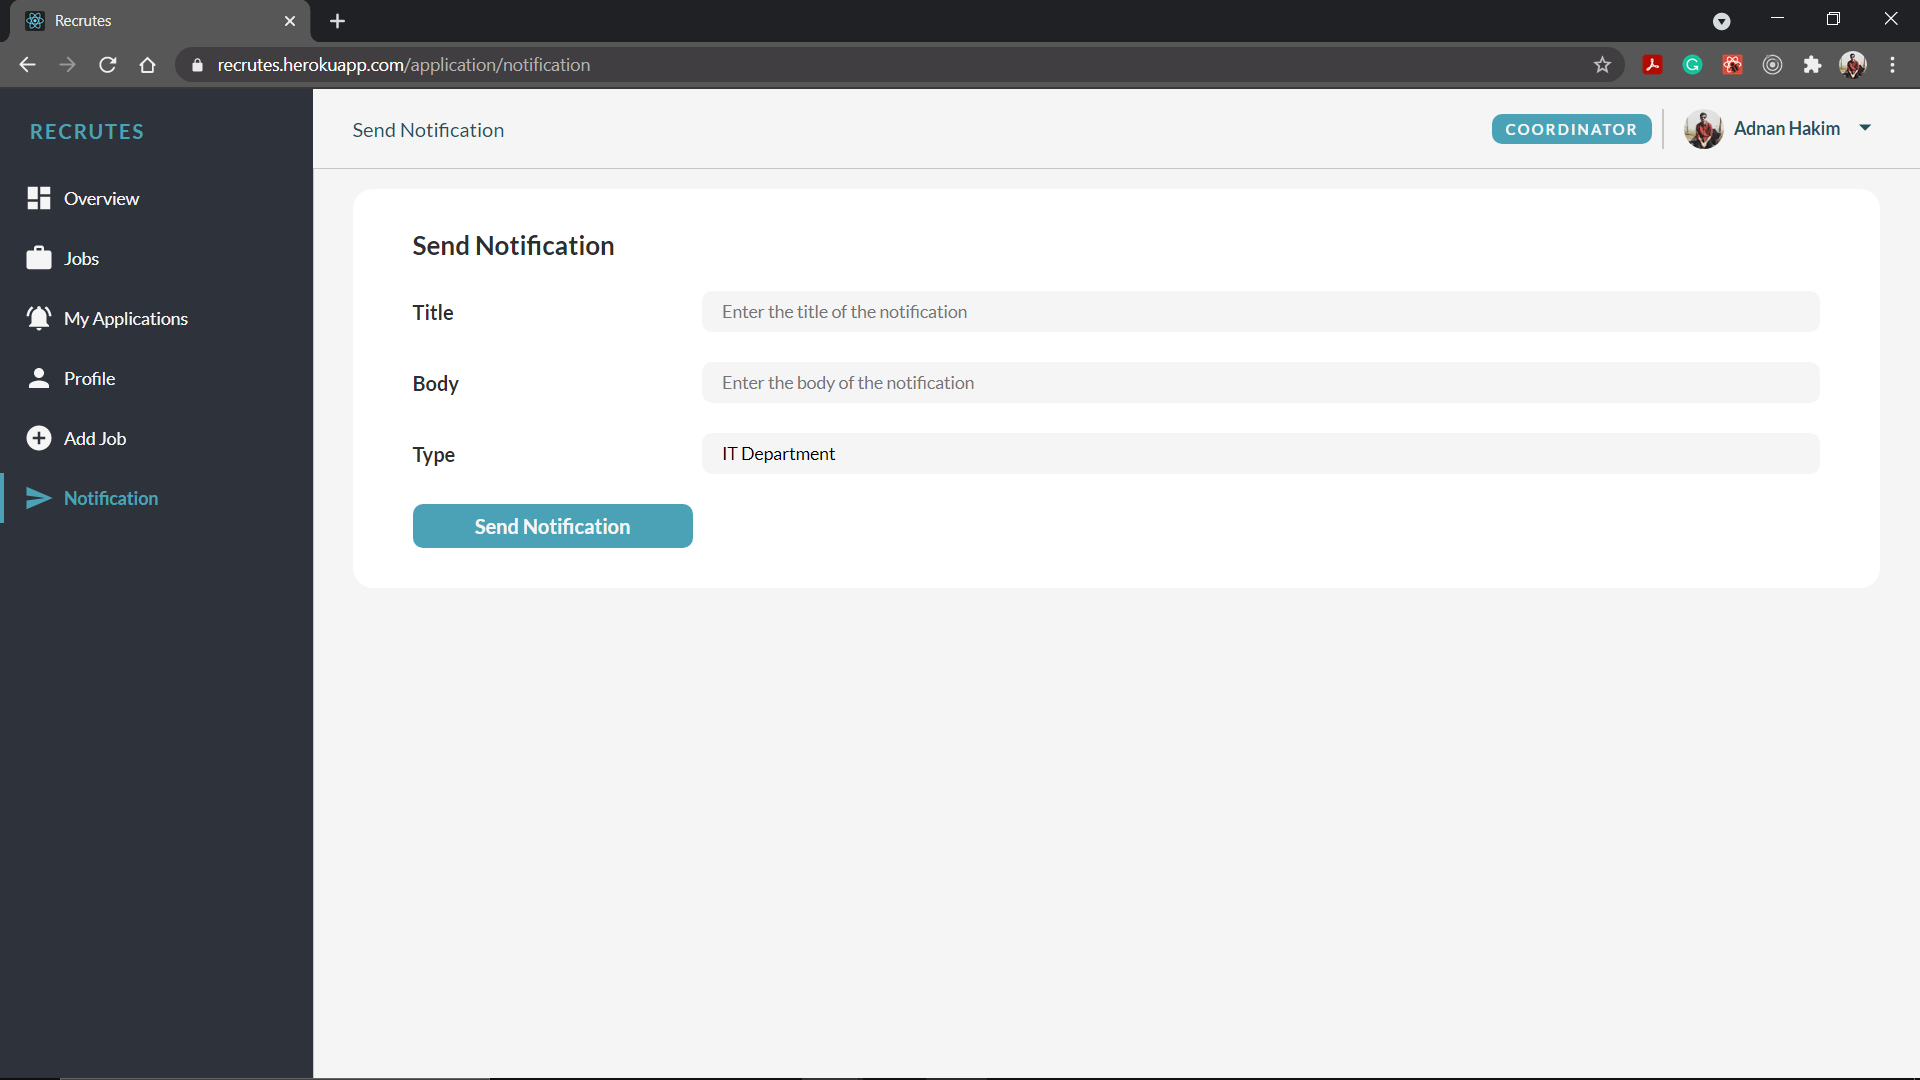The image size is (1920, 1080).
Task: Toggle the browser bookmark star icon
Action: [x=1602, y=65]
